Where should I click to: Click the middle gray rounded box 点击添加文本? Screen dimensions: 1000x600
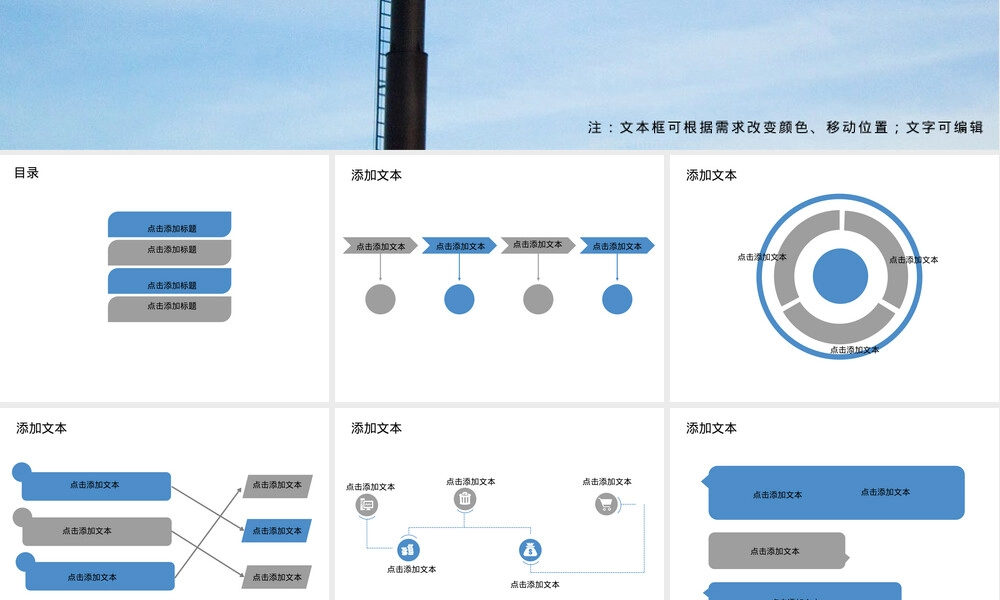97,531
